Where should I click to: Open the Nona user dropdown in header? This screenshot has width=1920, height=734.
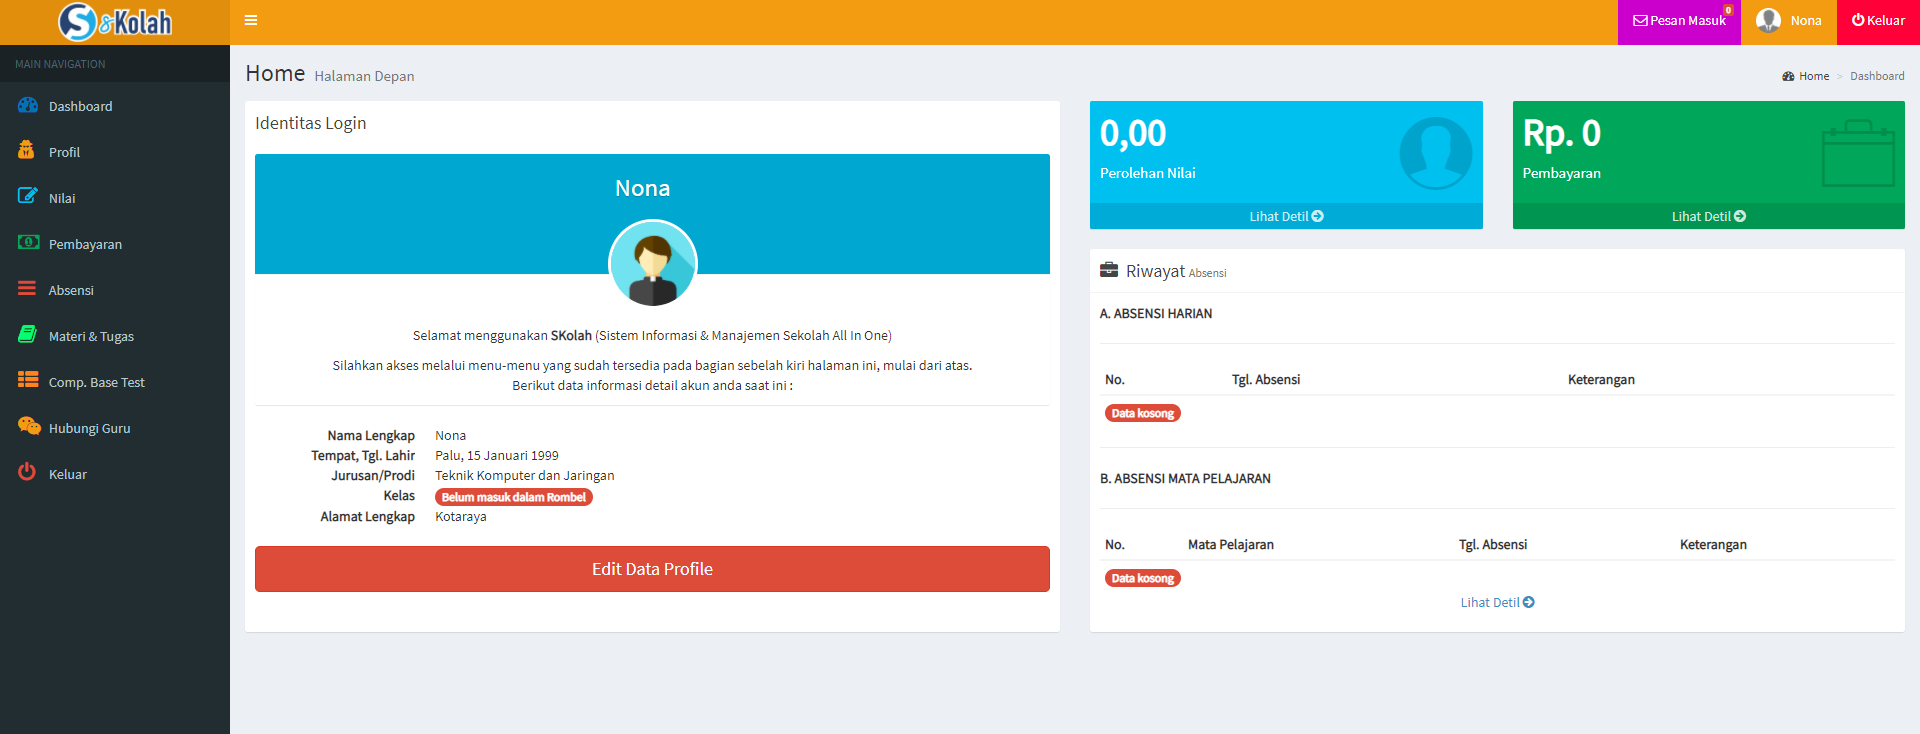(1788, 21)
